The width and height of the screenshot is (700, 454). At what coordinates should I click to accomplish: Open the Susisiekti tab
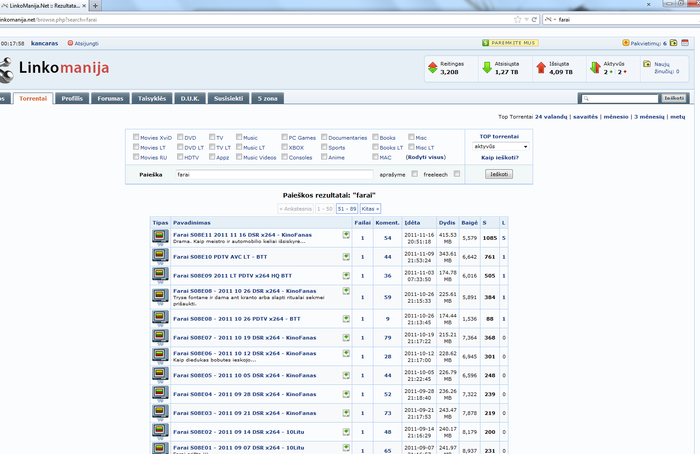pyautogui.click(x=229, y=98)
